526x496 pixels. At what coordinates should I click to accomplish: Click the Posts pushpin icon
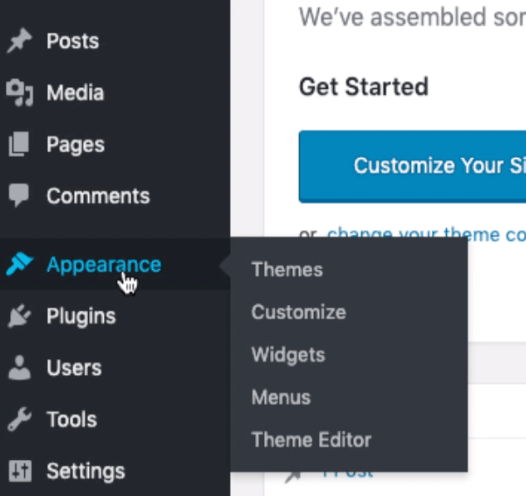[19, 41]
